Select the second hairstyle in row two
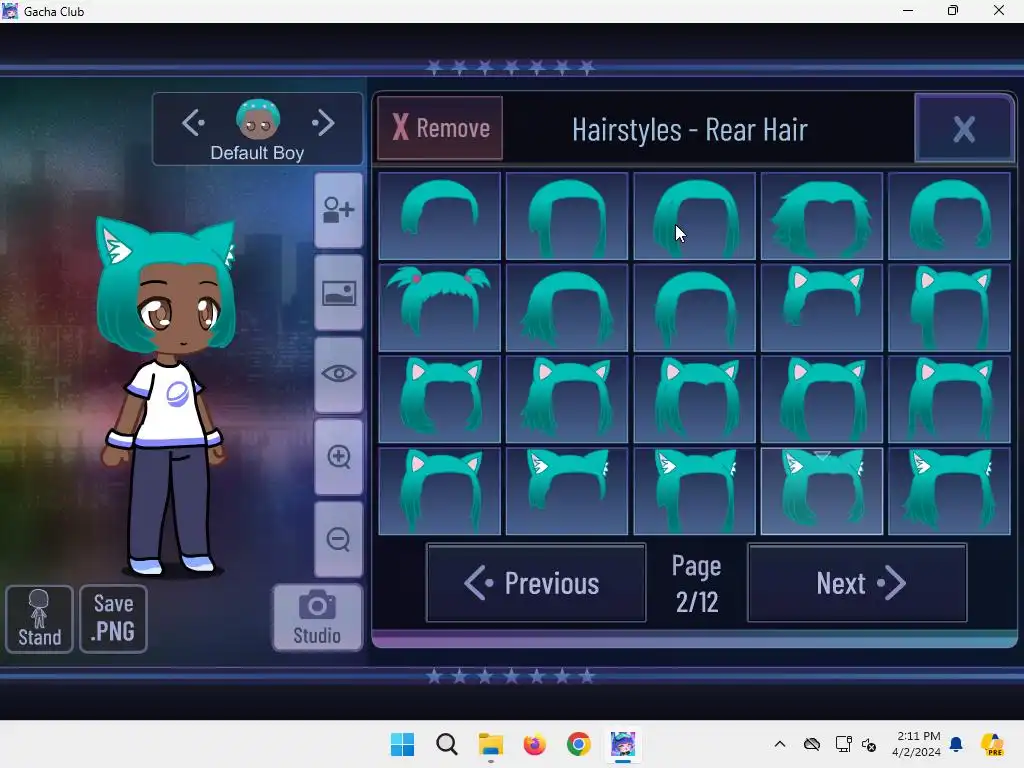1024x768 pixels. coord(567,308)
